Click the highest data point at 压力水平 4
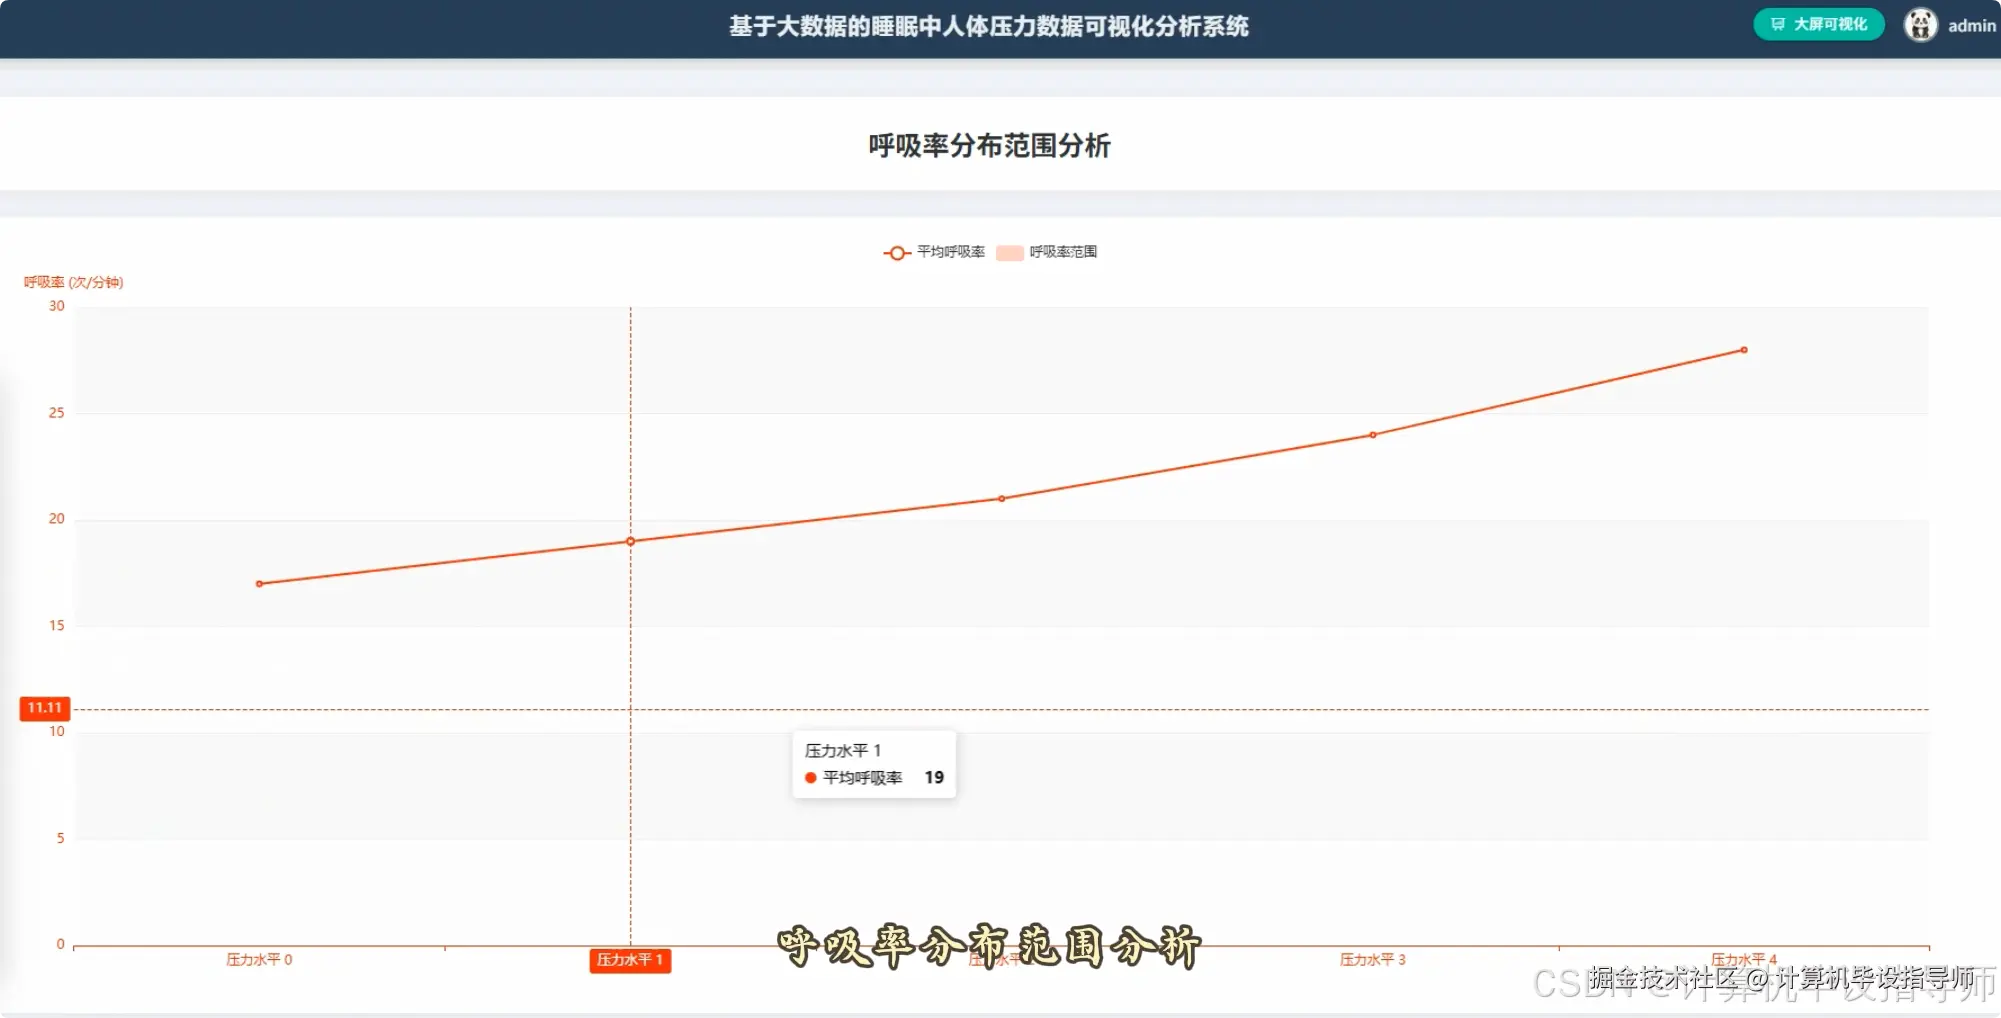The image size is (2001, 1018). coord(1741,349)
